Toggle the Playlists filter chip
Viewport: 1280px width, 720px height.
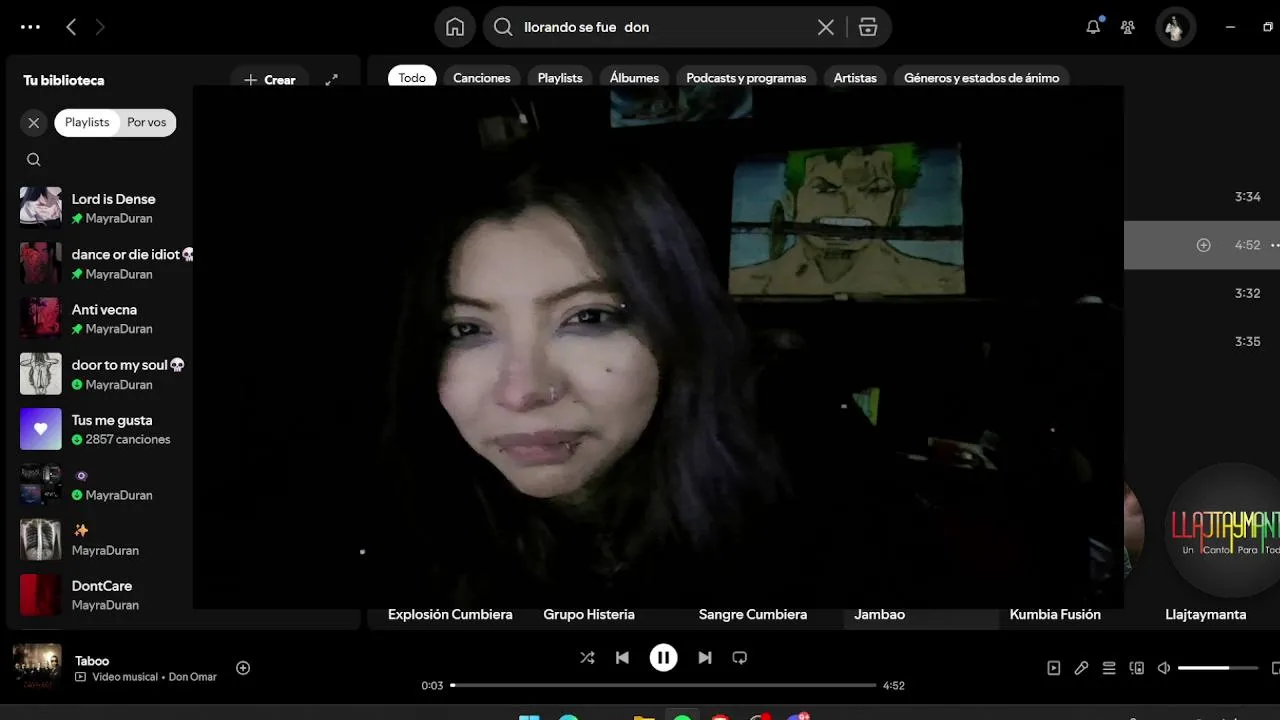pyautogui.click(x=87, y=122)
